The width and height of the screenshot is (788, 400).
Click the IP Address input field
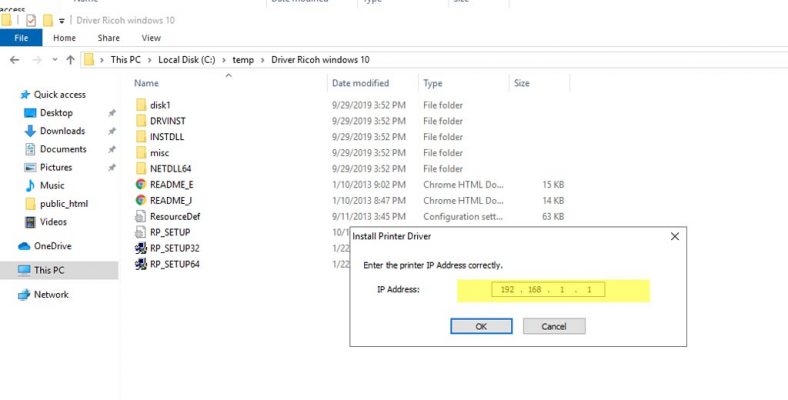[546, 290]
